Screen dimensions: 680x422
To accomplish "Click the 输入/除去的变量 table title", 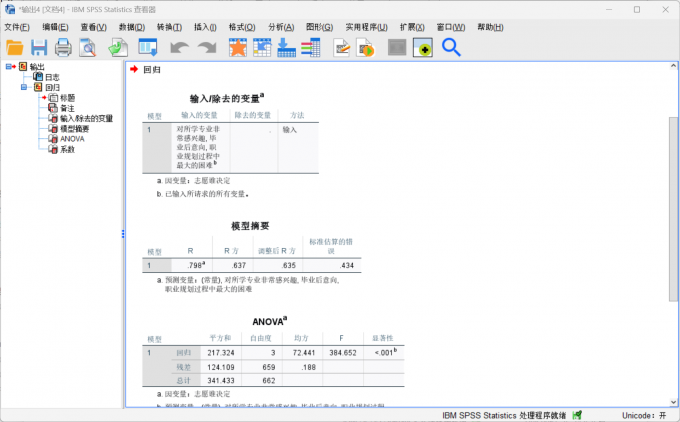I will 227,98.
